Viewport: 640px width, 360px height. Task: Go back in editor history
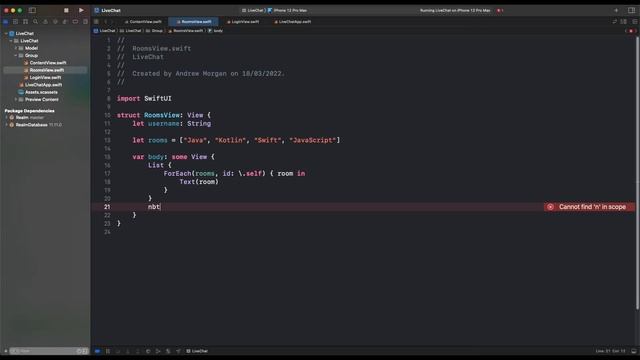(105, 22)
